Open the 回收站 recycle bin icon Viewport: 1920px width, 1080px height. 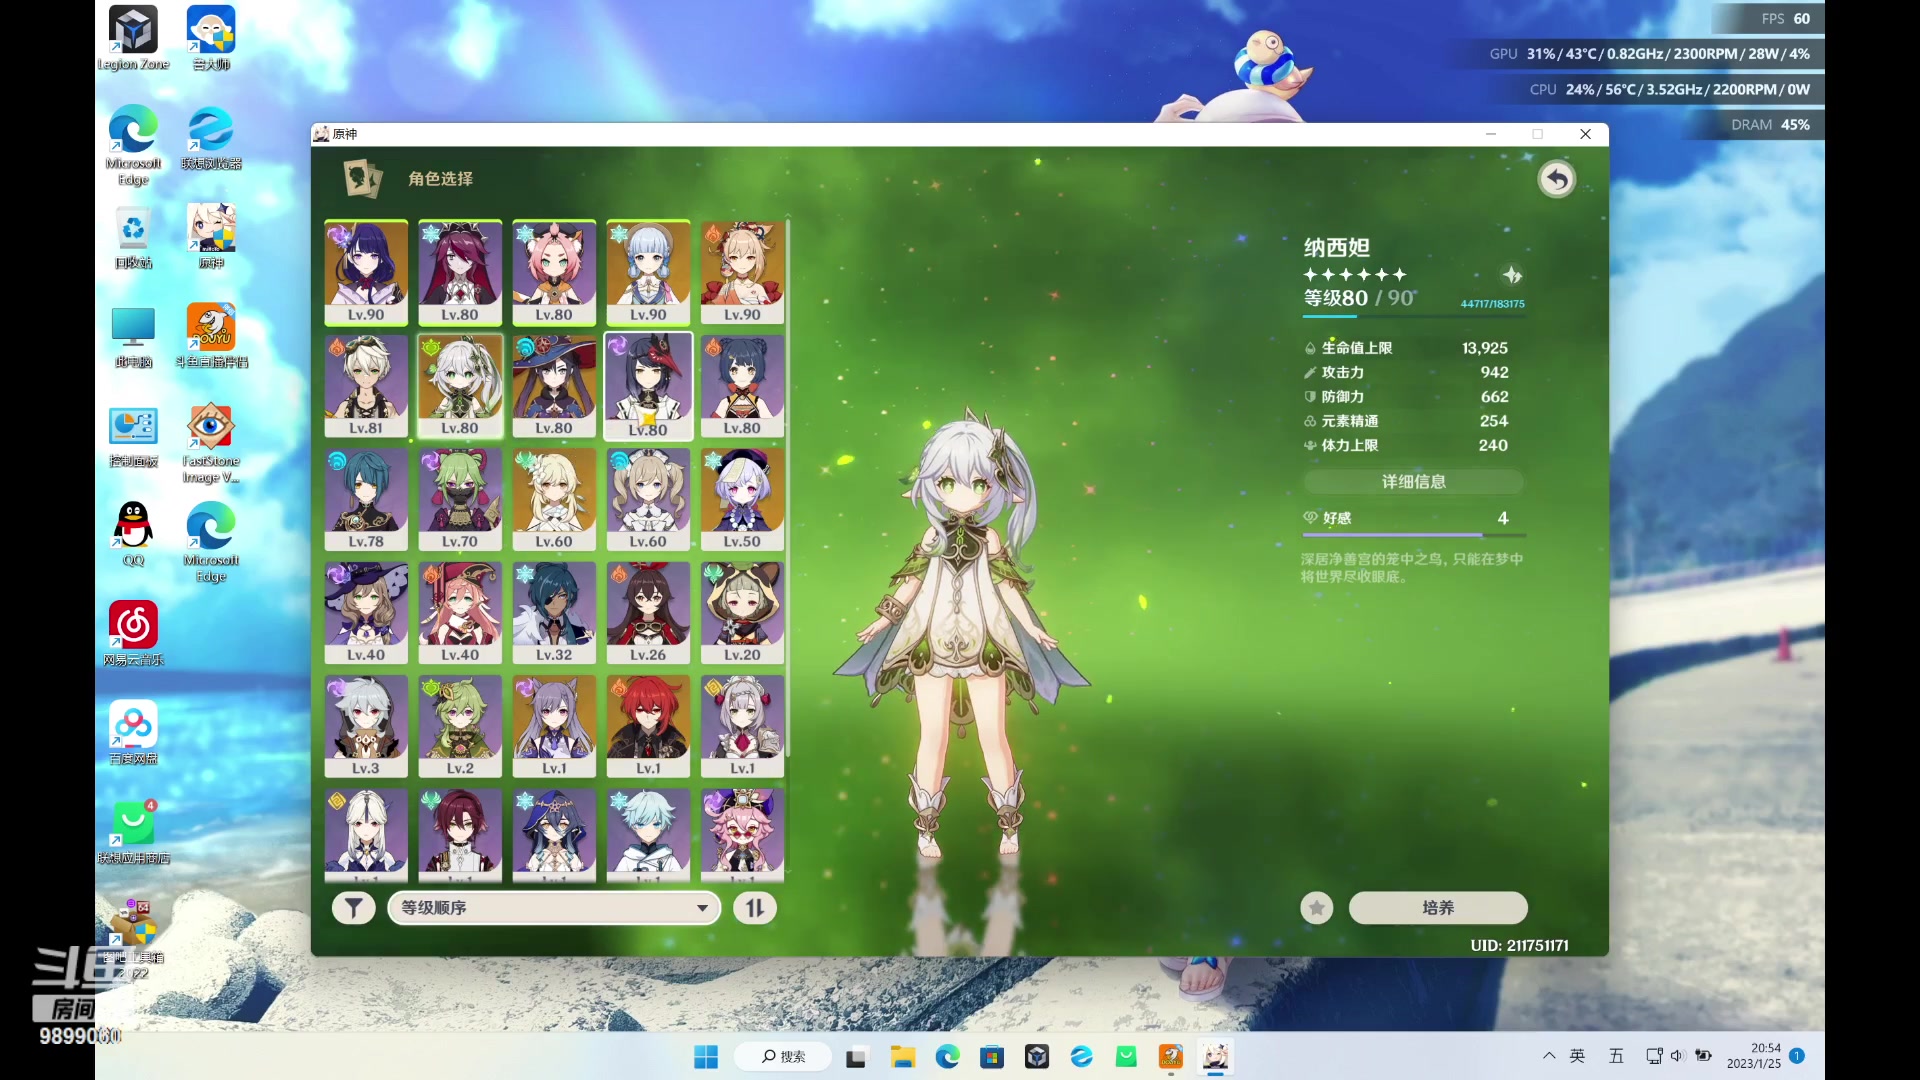point(133,238)
